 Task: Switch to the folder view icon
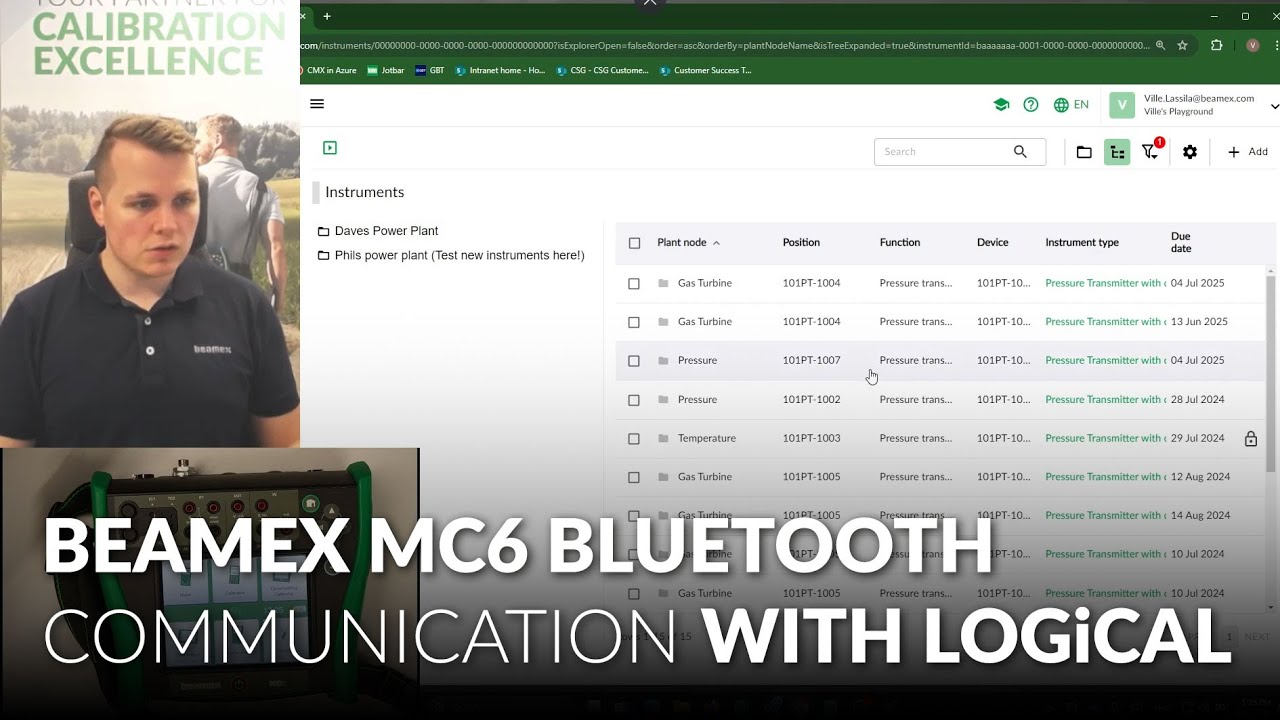coord(1084,152)
